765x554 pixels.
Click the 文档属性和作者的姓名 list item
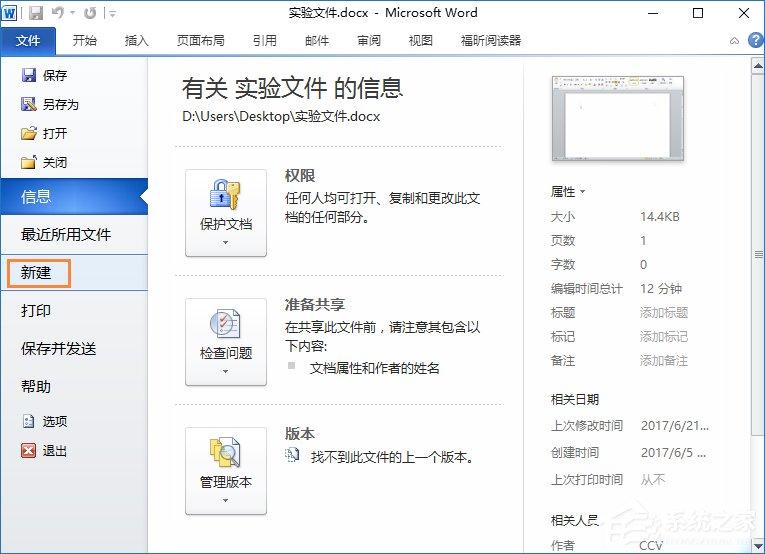click(x=374, y=368)
